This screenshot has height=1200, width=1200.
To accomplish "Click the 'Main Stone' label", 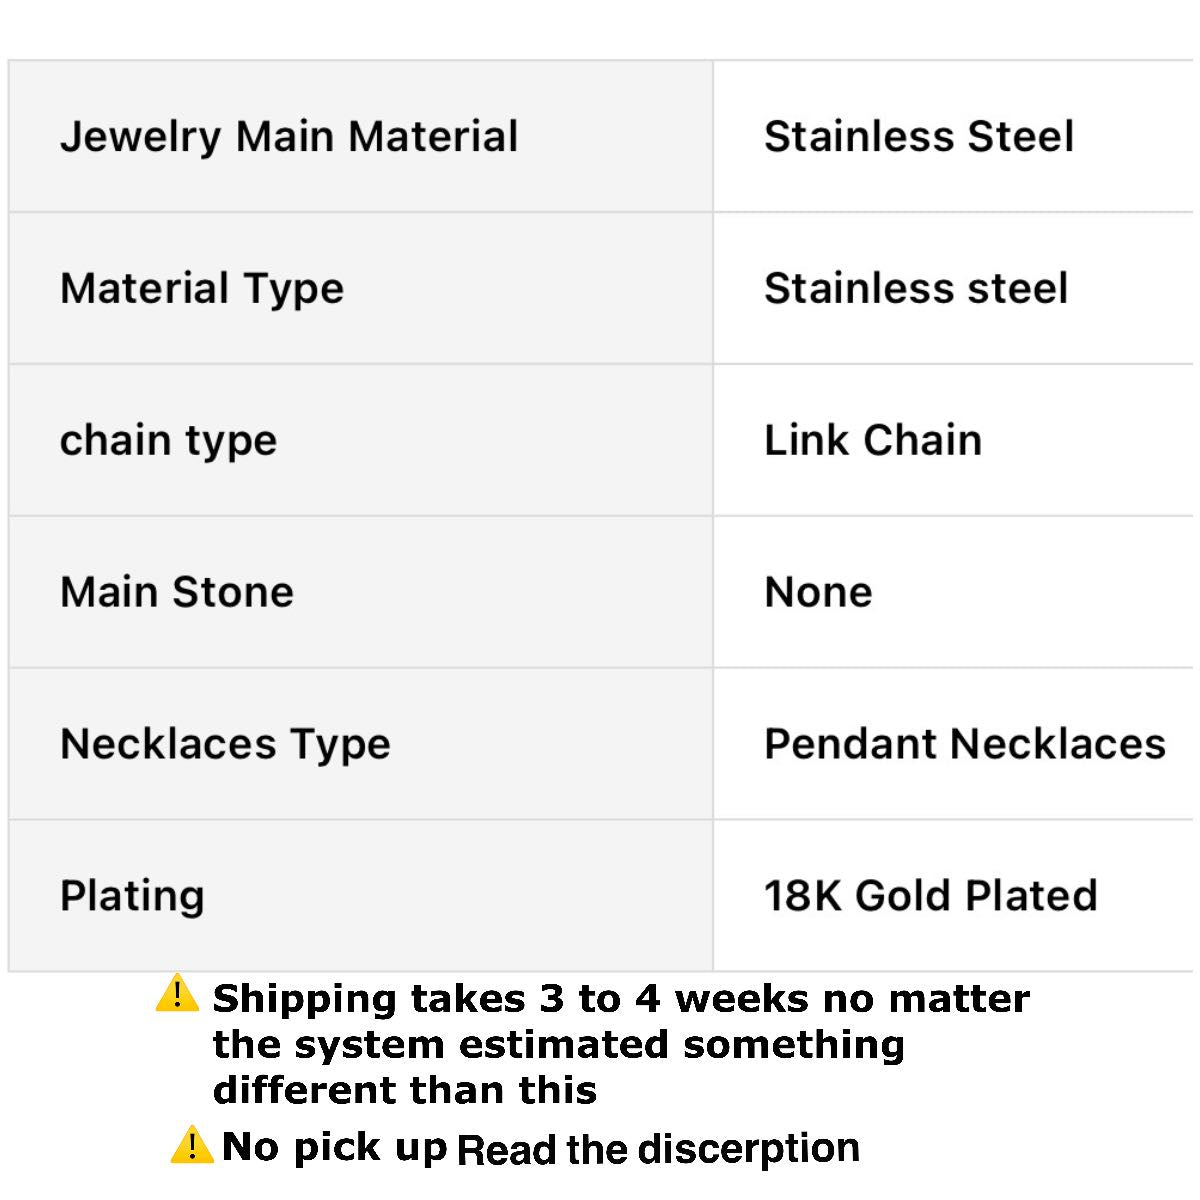I will point(177,592).
